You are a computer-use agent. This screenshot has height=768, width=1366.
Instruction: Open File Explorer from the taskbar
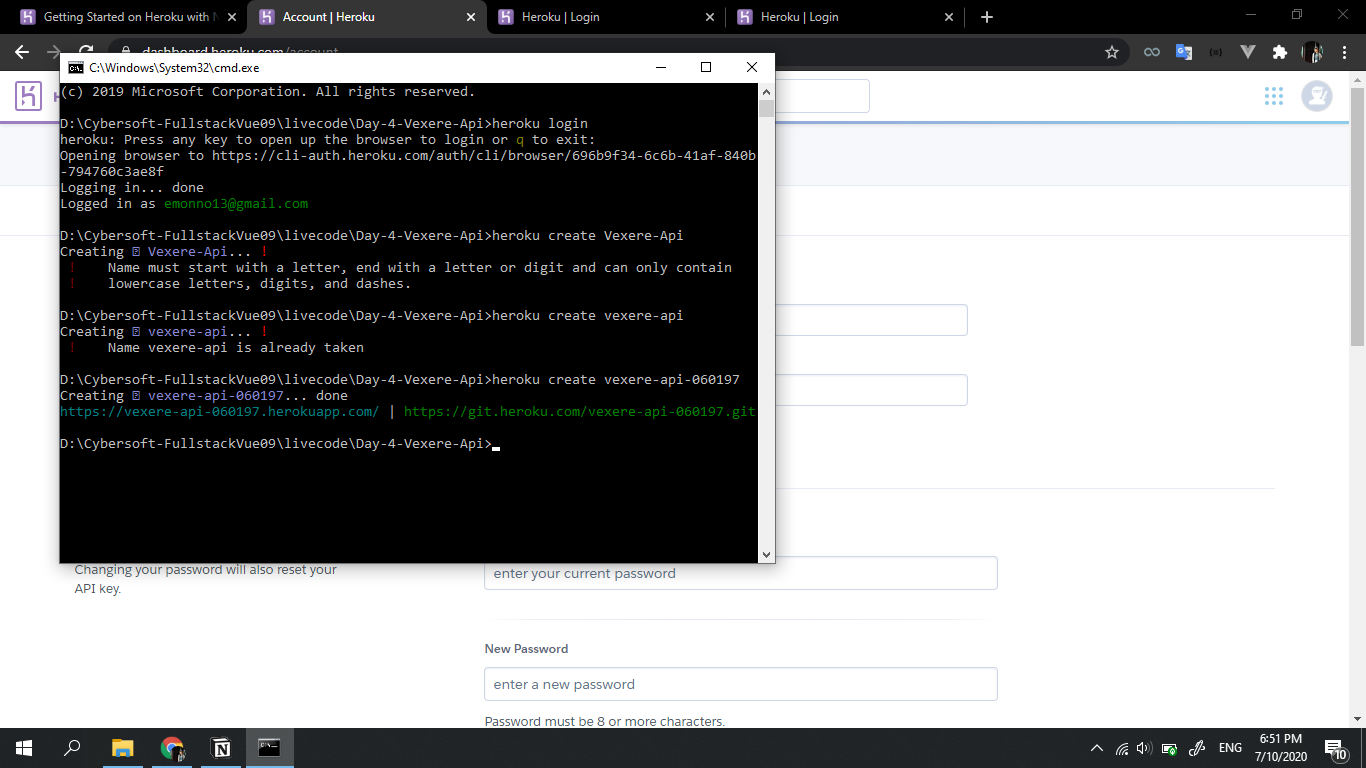click(x=122, y=747)
